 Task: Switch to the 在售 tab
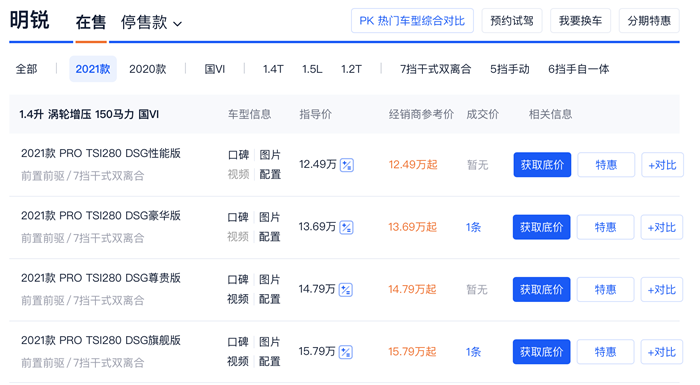coord(91,22)
